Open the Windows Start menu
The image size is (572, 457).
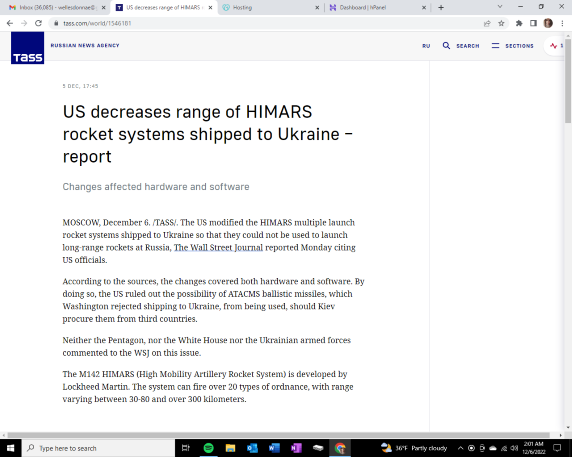click(11, 448)
